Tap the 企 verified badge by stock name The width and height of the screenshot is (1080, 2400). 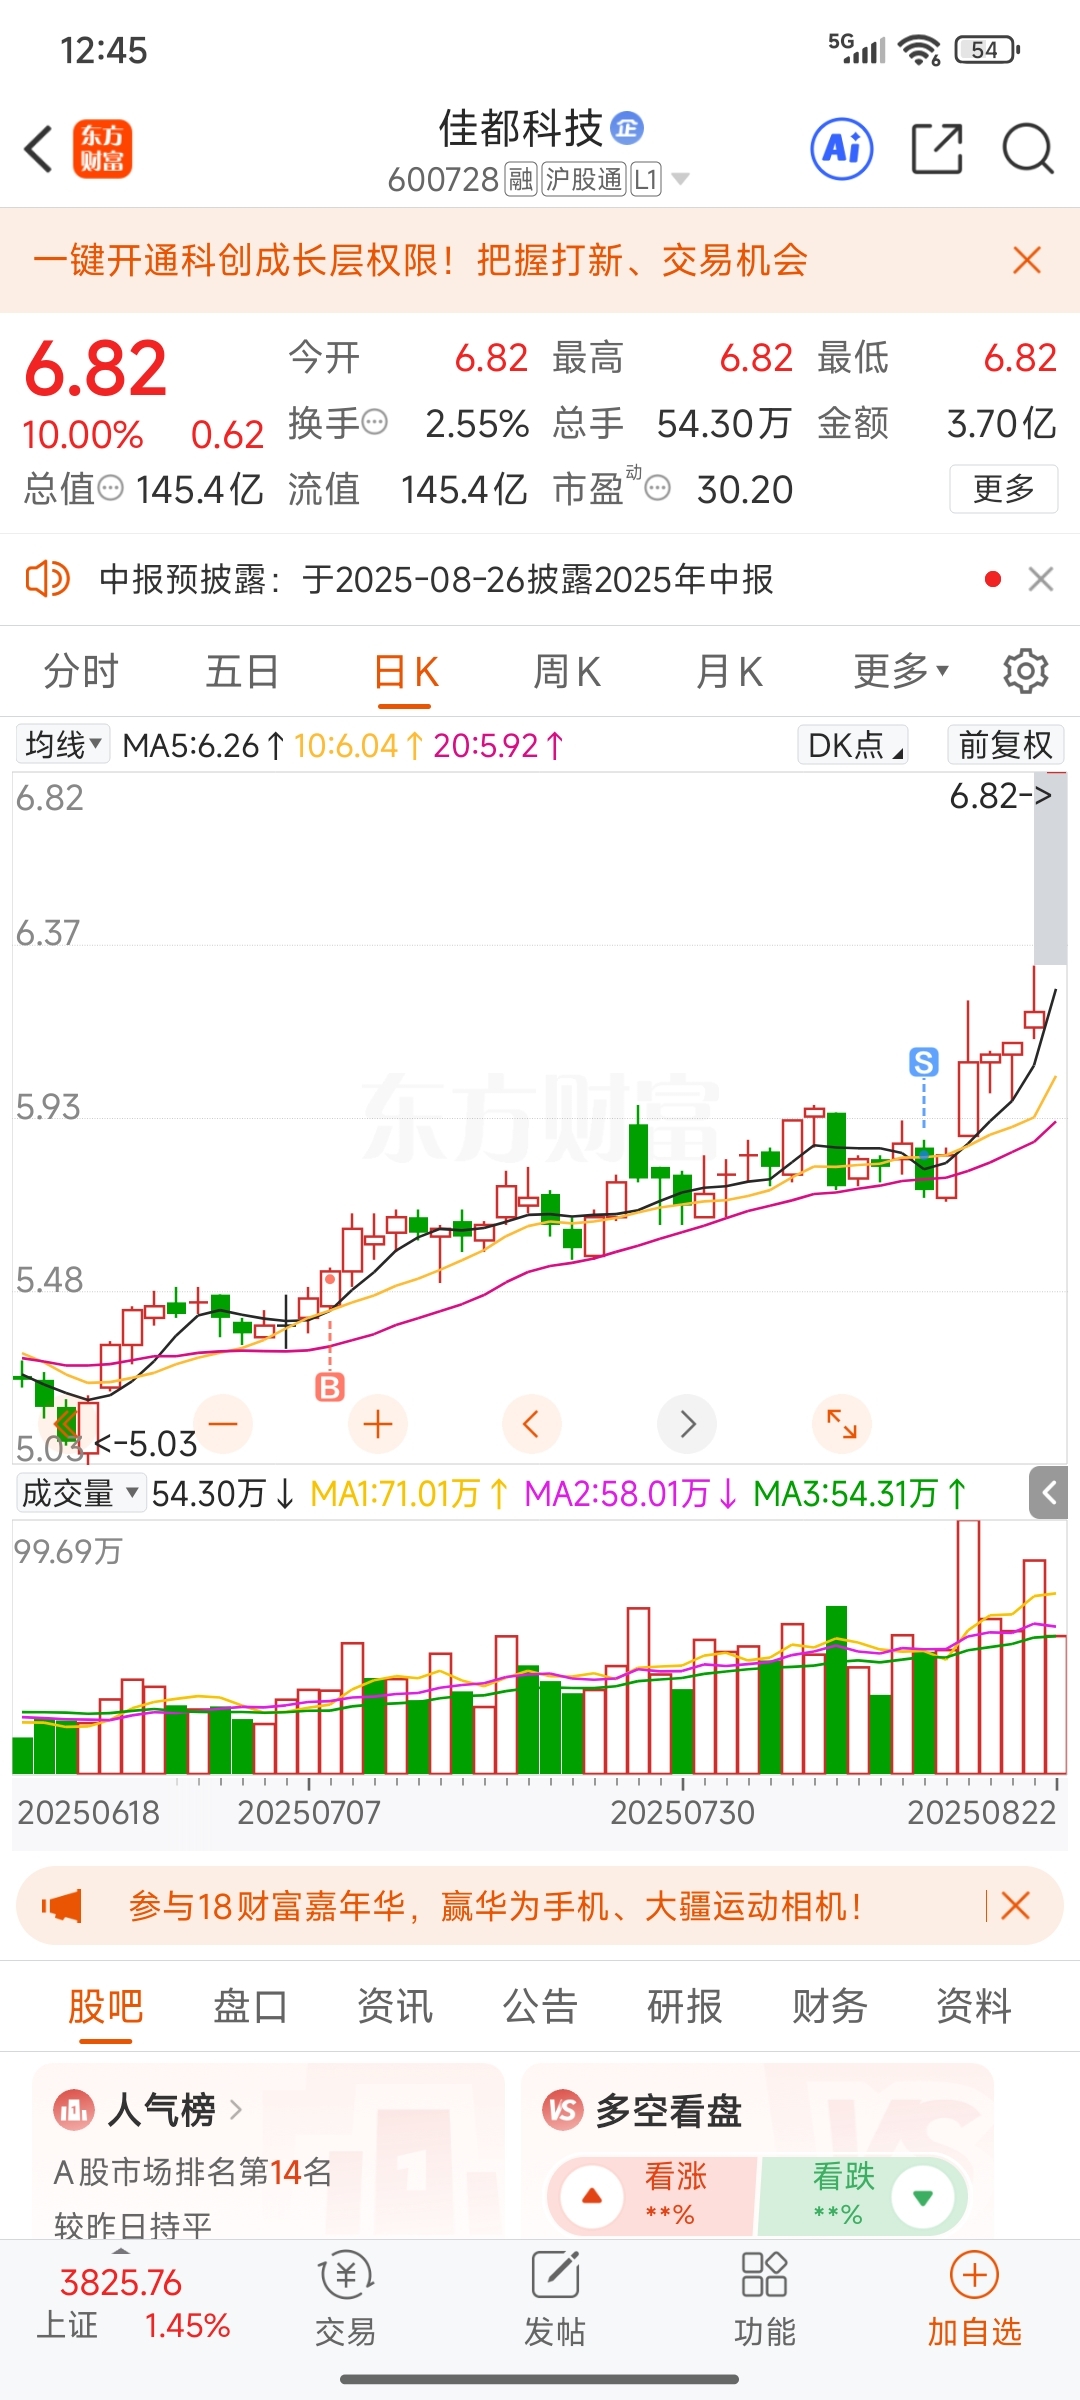click(627, 128)
